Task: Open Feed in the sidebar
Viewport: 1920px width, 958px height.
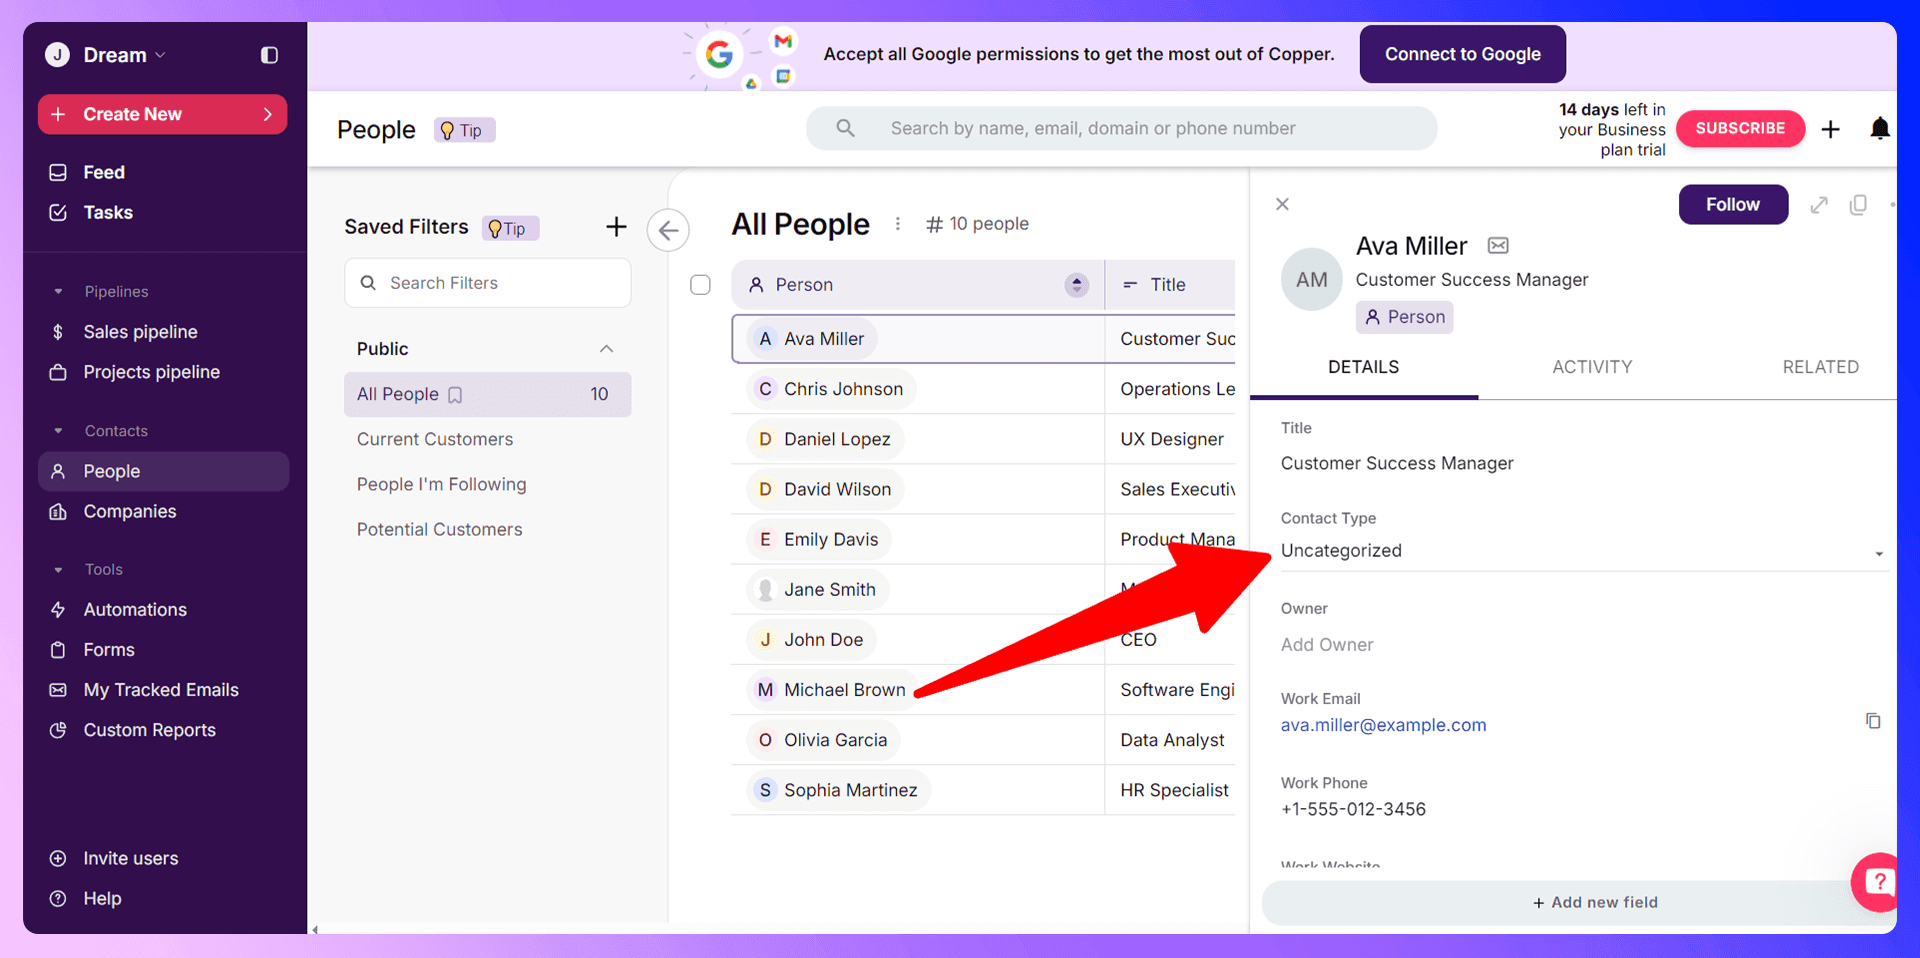Action: 104,172
